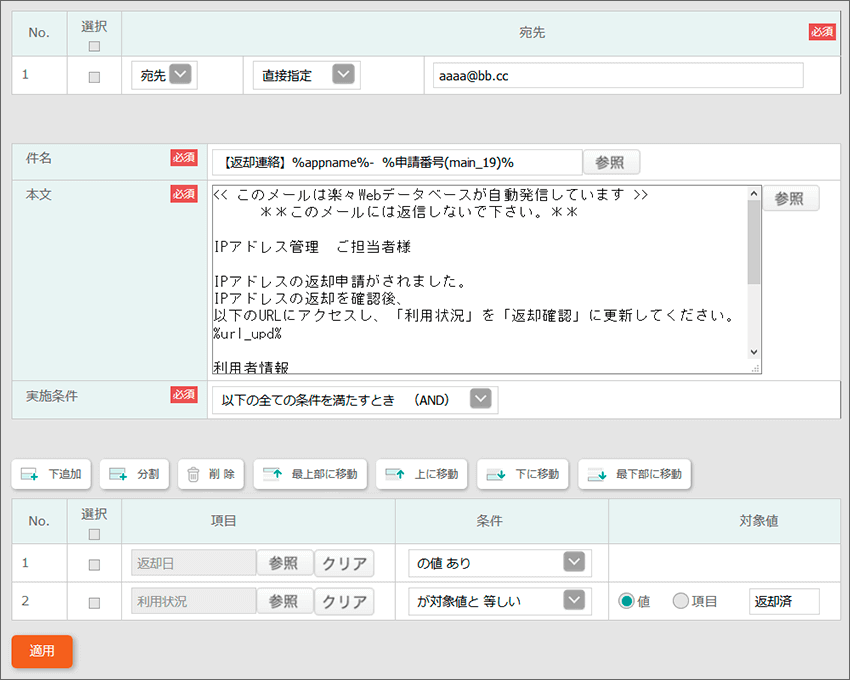Click the 返却済 target value field
This screenshot has height=680, width=850.
pos(784,601)
